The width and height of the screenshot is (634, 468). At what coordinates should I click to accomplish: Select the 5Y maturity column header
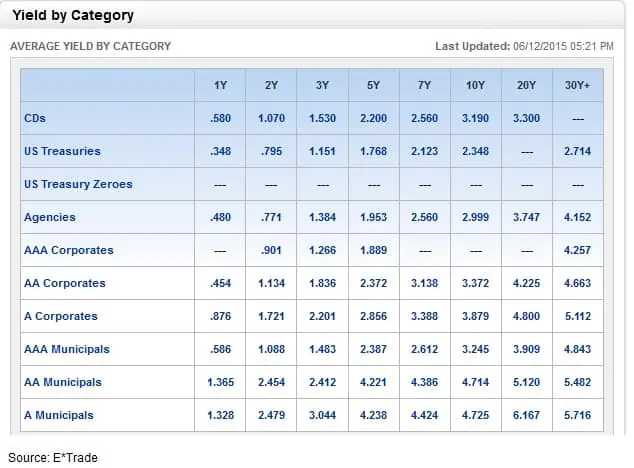(373, 86)
